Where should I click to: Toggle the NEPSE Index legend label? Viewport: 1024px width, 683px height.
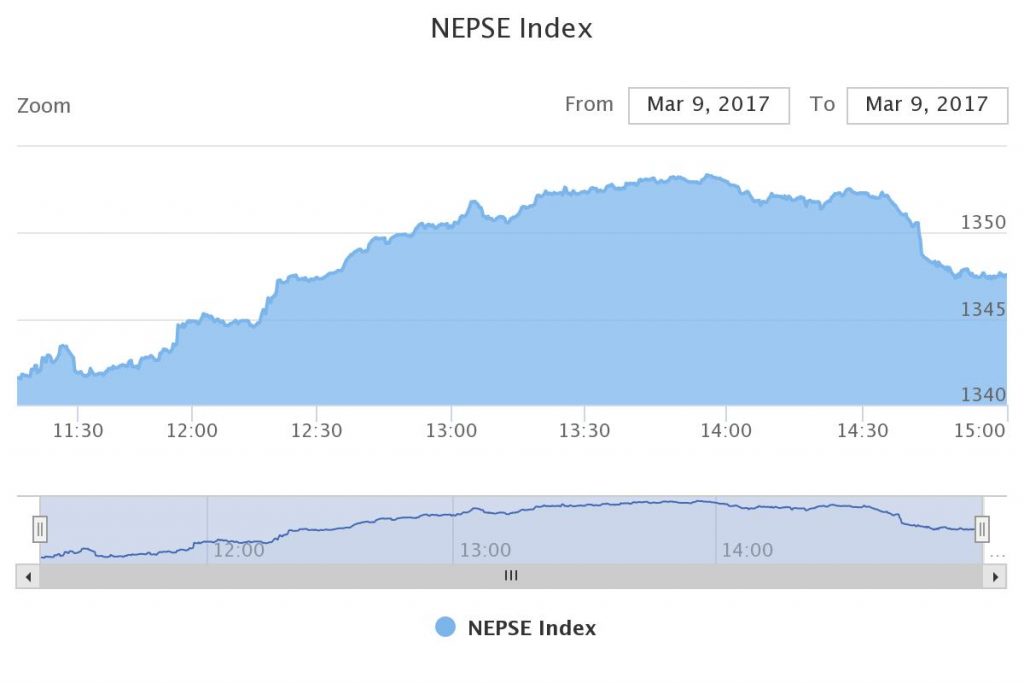point(531,628)
